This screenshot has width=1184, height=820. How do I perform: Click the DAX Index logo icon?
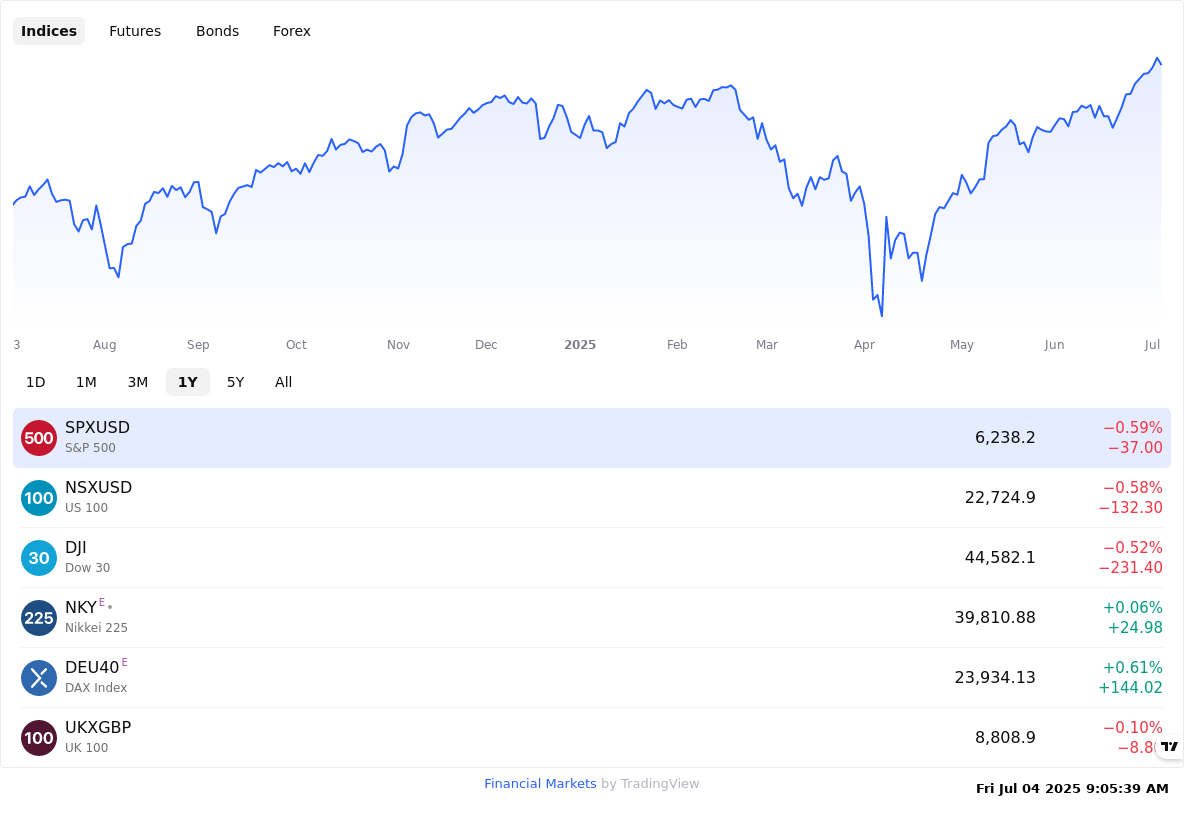39,678
